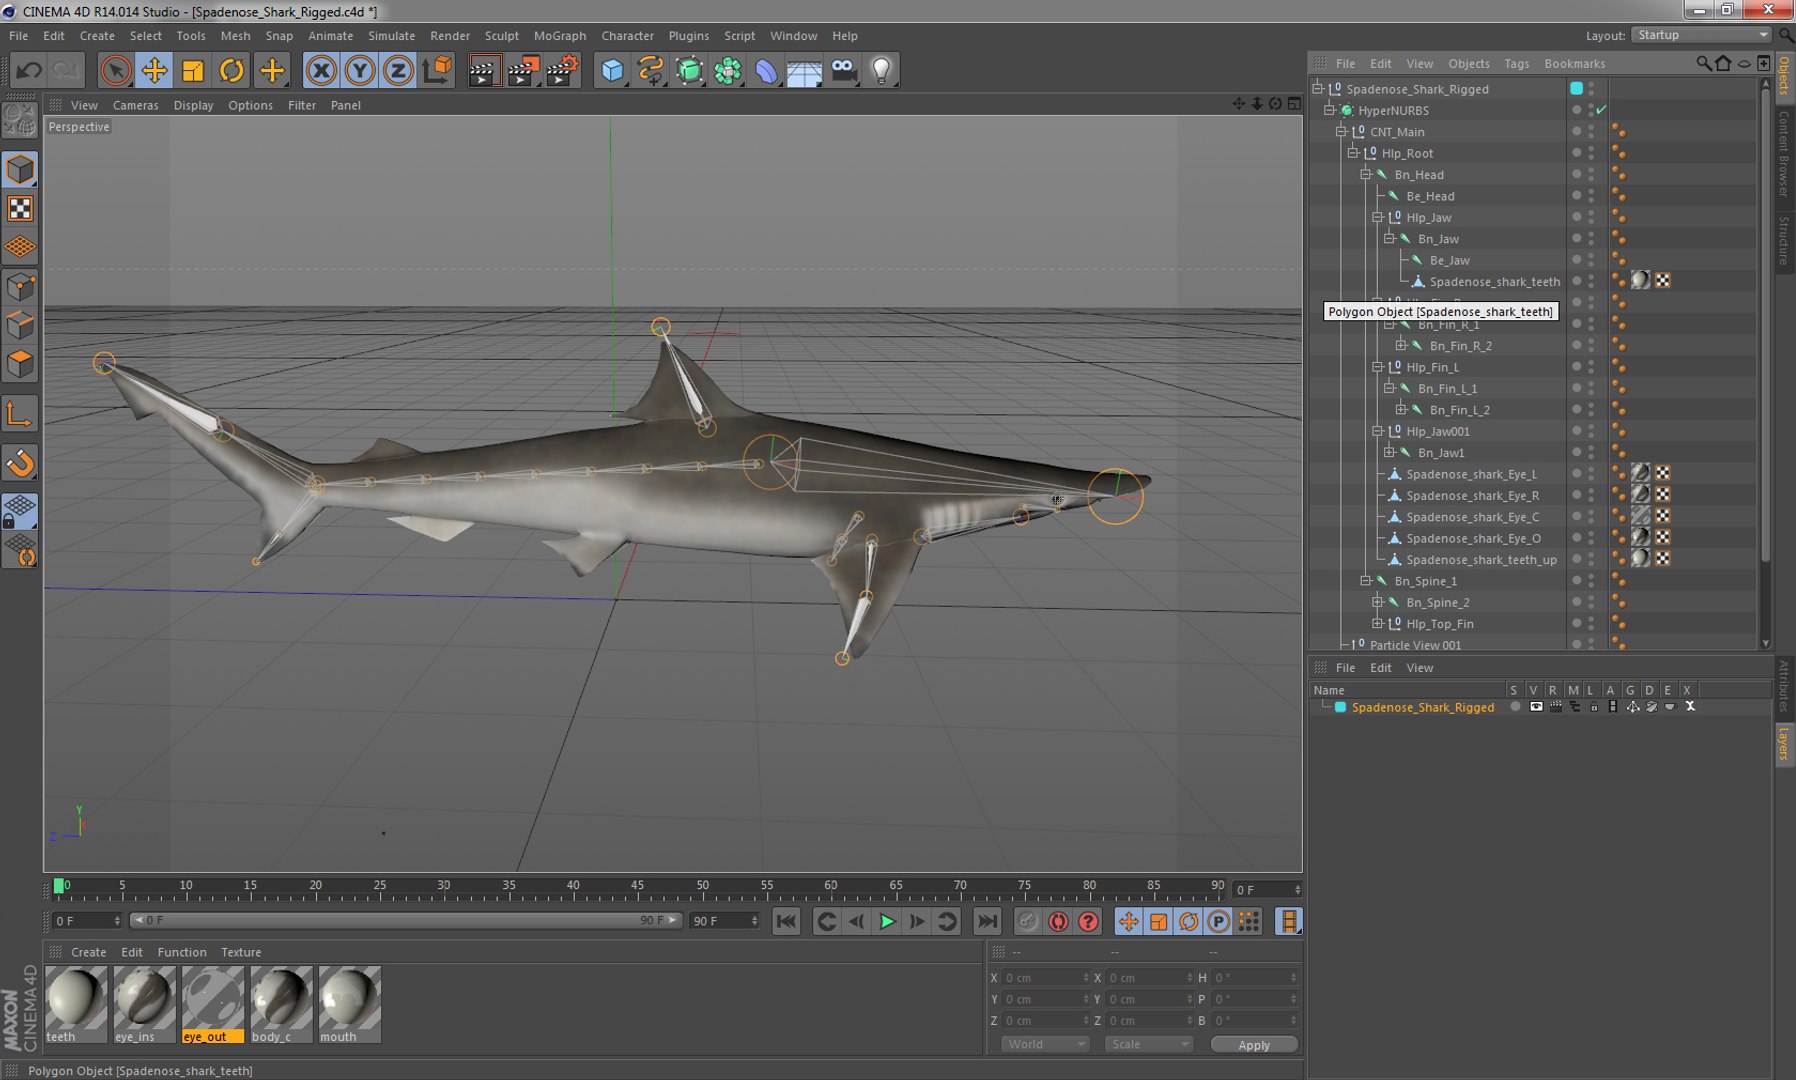Toggle position keyframe recording
Screen dimensions: 1796x1080
[1128, 921]
